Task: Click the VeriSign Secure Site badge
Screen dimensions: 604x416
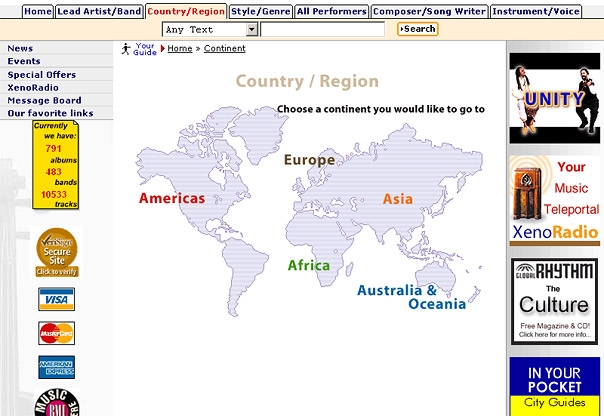Action: (57, 252)
